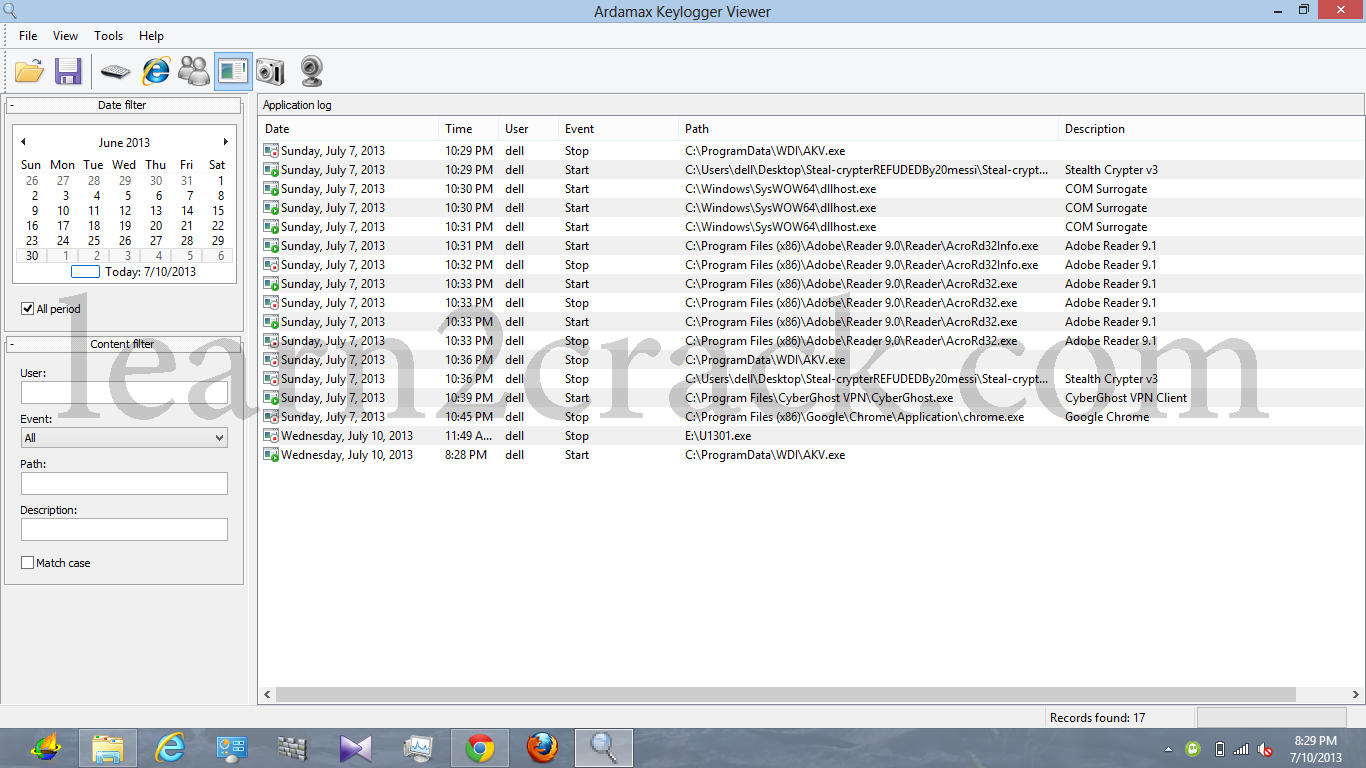This screenshot has height=768, width=1366.
Task: Open Internet Explorer from the taskbar
Action: (x=171, y=748)
